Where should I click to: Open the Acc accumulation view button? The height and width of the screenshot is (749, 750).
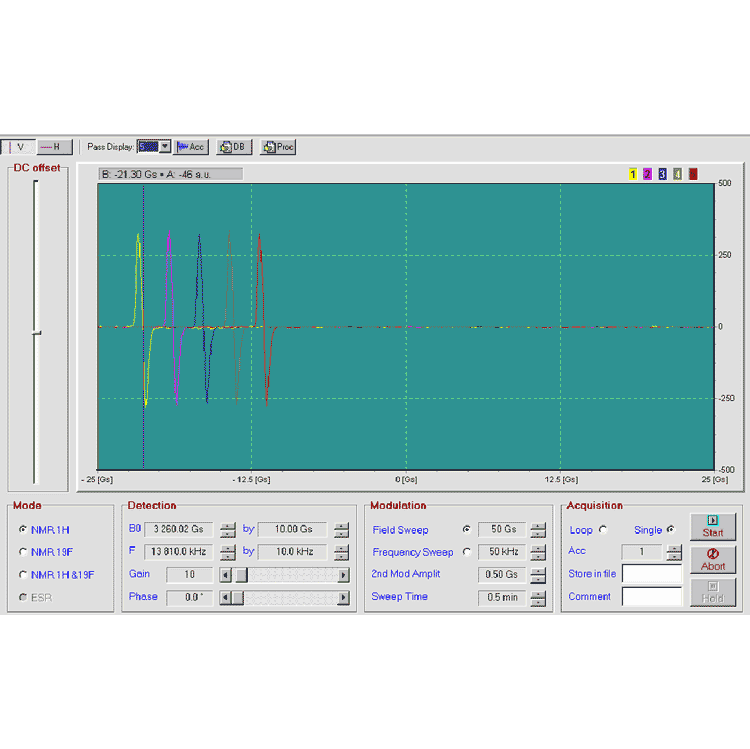pos(191,147)
